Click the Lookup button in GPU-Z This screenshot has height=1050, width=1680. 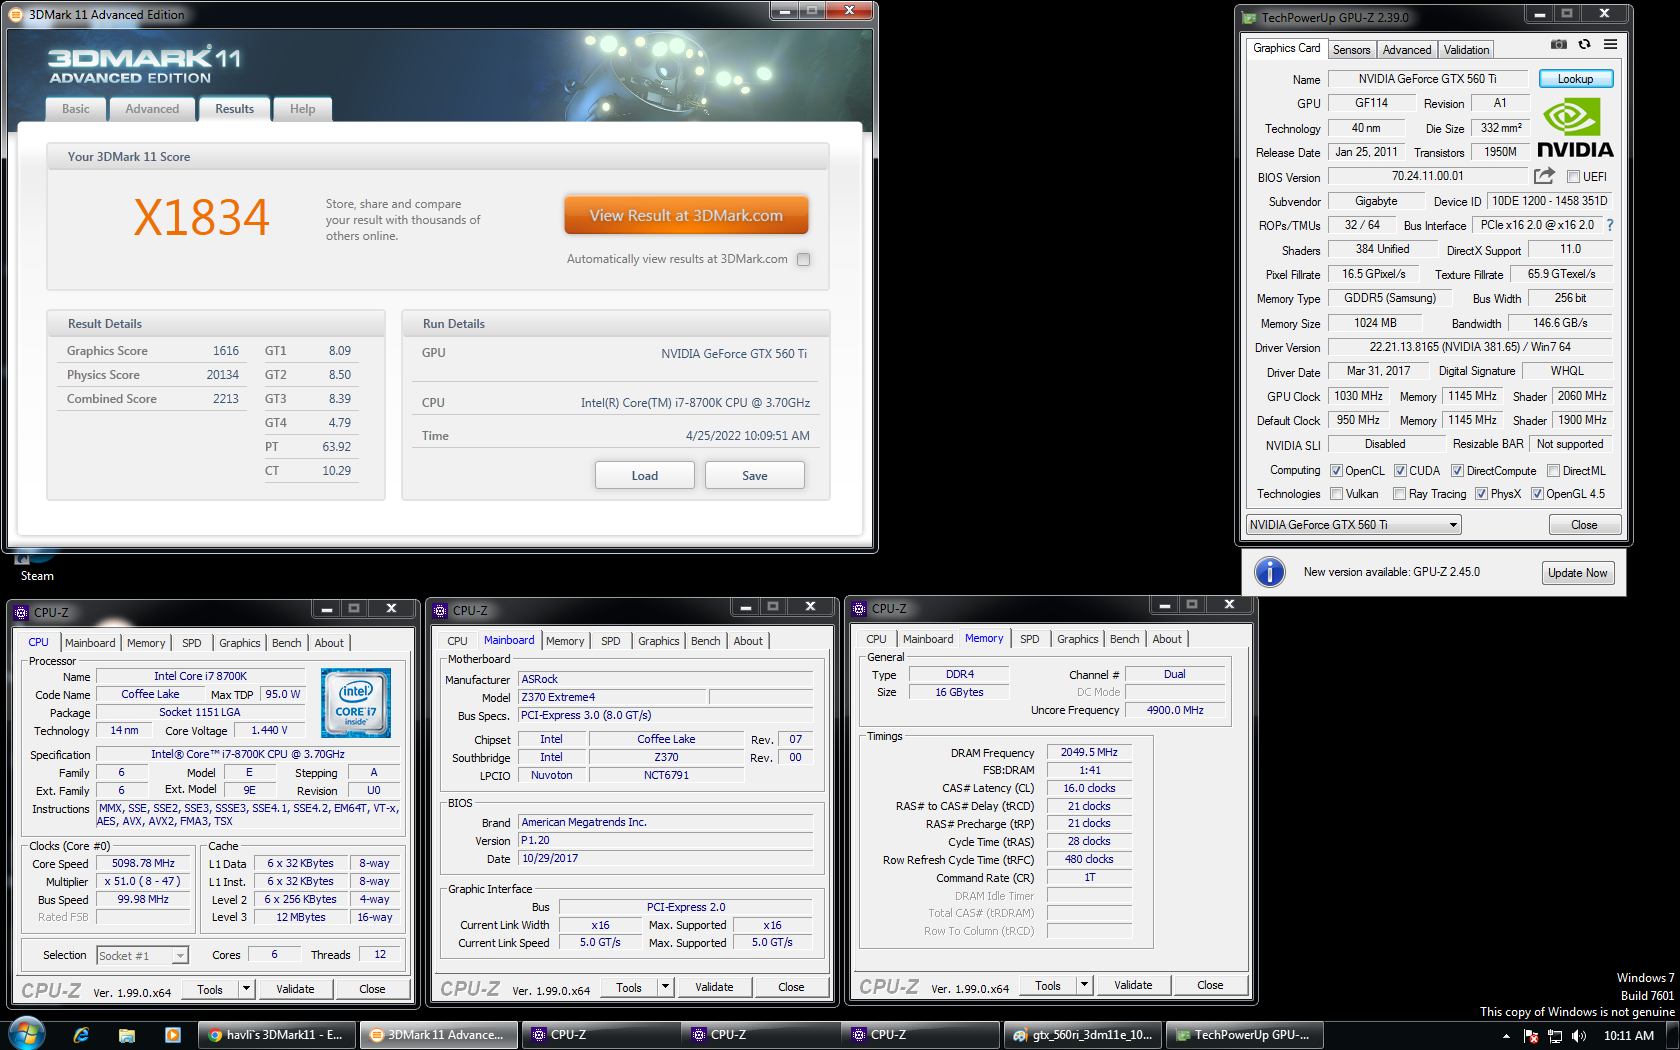pyautogui.click(x=1575, y=79)
